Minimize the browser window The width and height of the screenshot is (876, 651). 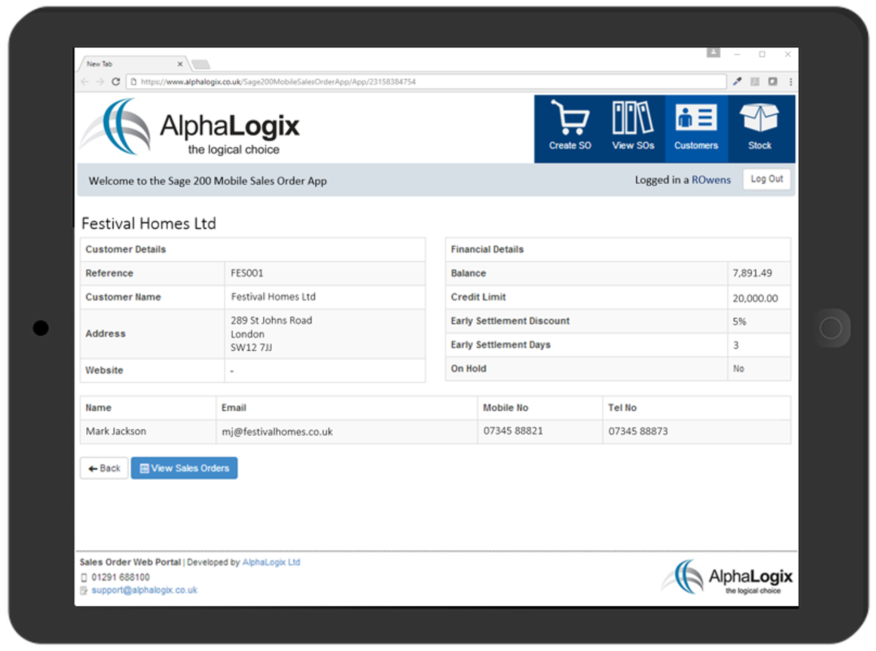click(737, 54)
